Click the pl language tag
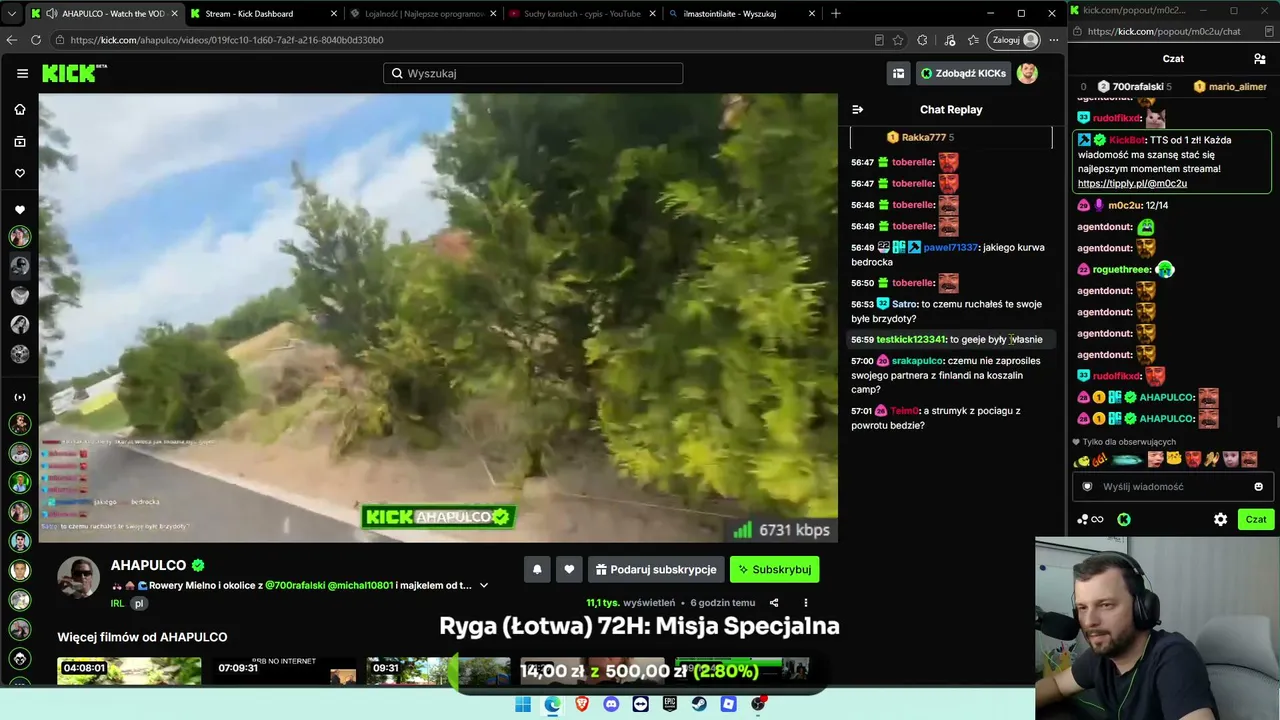Screen dimensions: 1280x720 click(x=140, y=604)
